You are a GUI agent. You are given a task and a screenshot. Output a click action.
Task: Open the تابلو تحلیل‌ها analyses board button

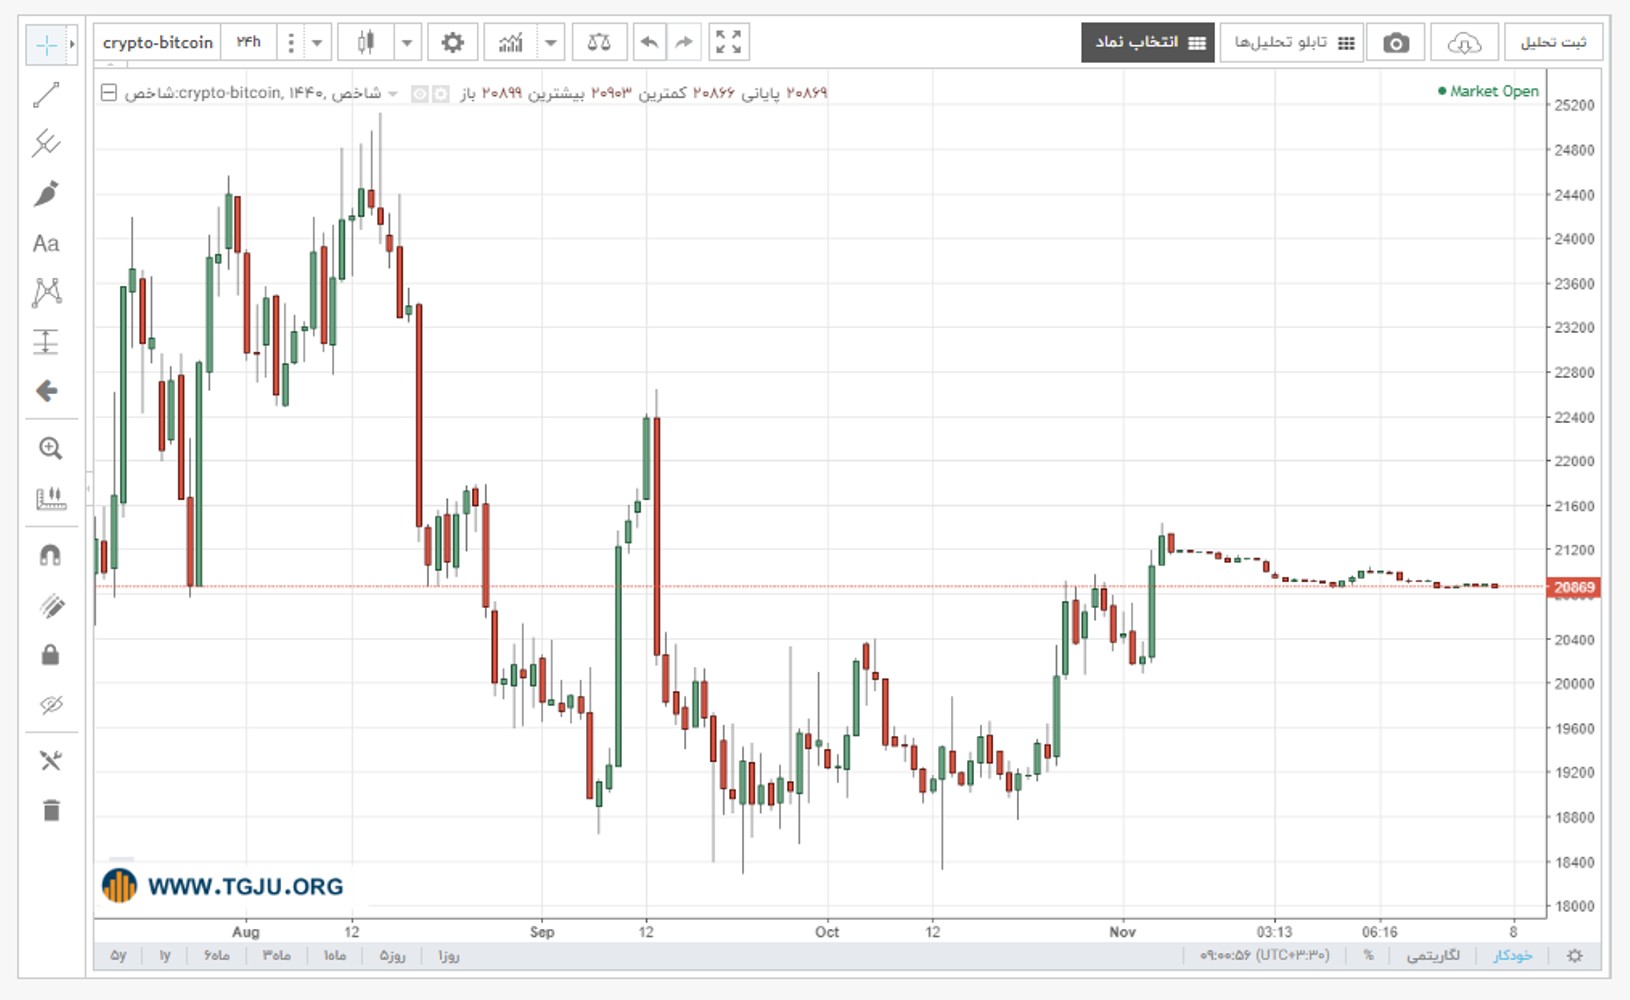click(x=1294, y=43)
